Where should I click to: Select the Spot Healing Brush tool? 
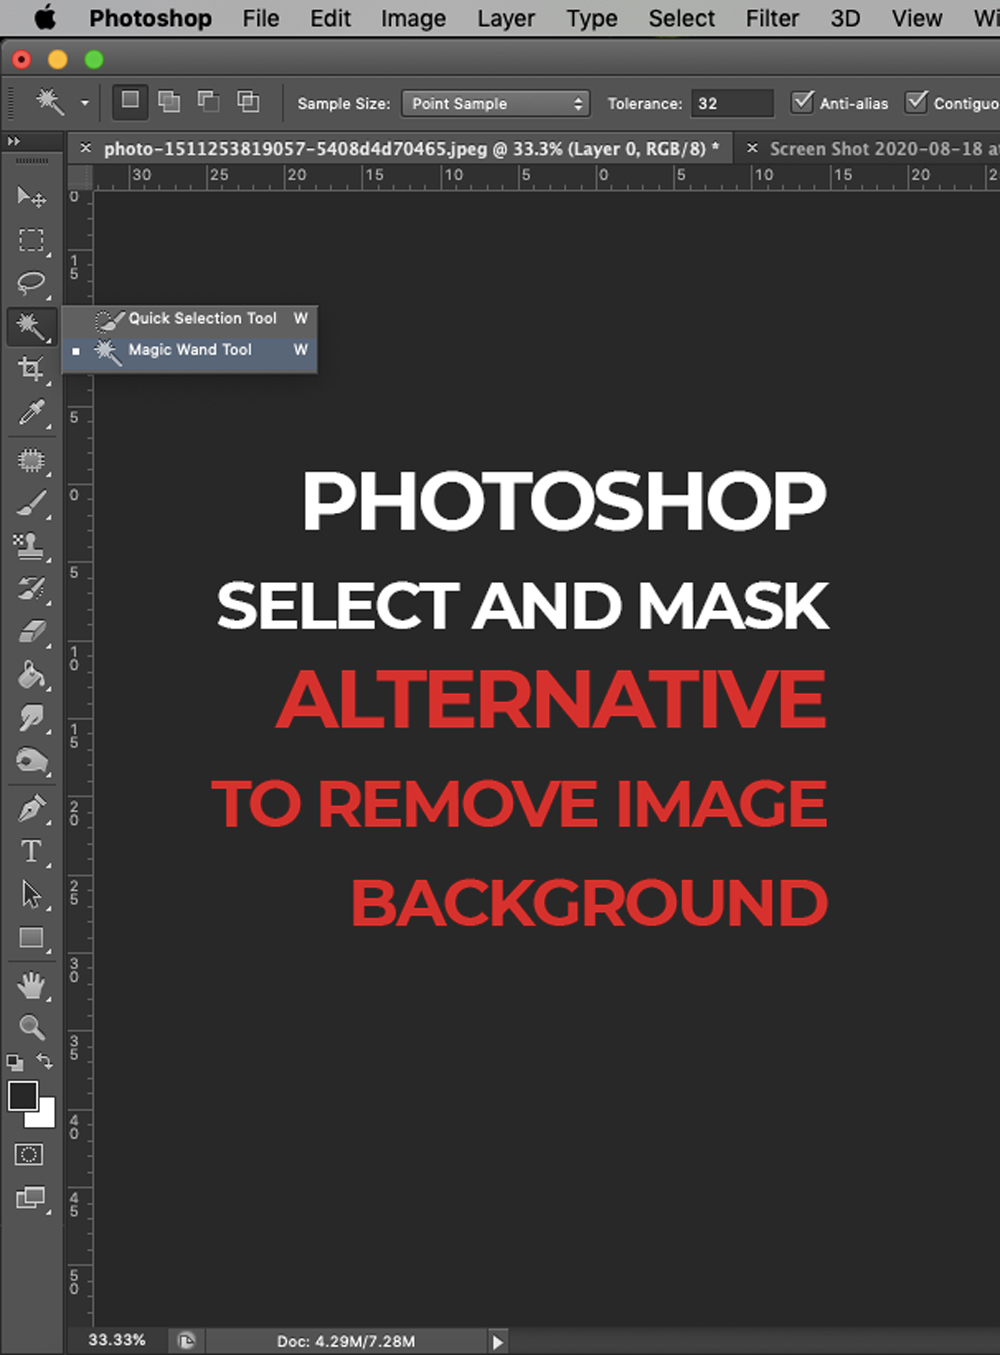(x=31, y=460)
